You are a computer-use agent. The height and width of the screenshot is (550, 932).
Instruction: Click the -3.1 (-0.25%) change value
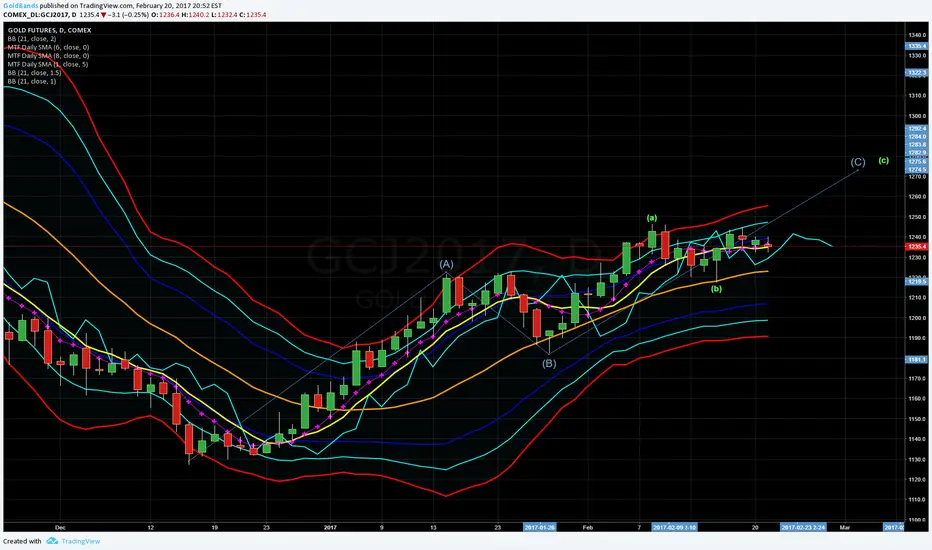point(128,14)
